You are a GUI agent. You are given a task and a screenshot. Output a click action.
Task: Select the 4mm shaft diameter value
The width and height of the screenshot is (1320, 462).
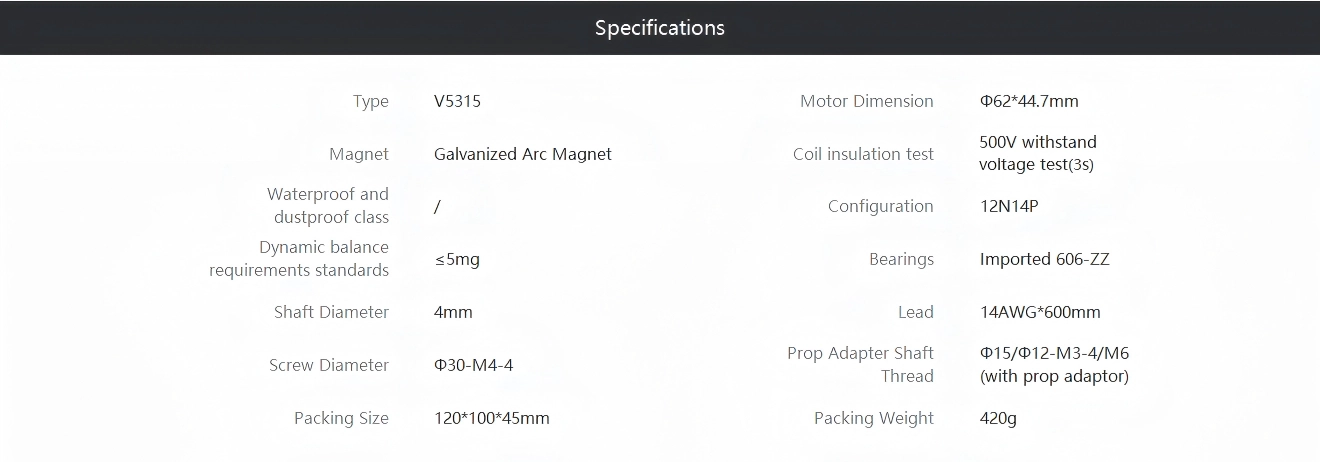coord(453,312)
